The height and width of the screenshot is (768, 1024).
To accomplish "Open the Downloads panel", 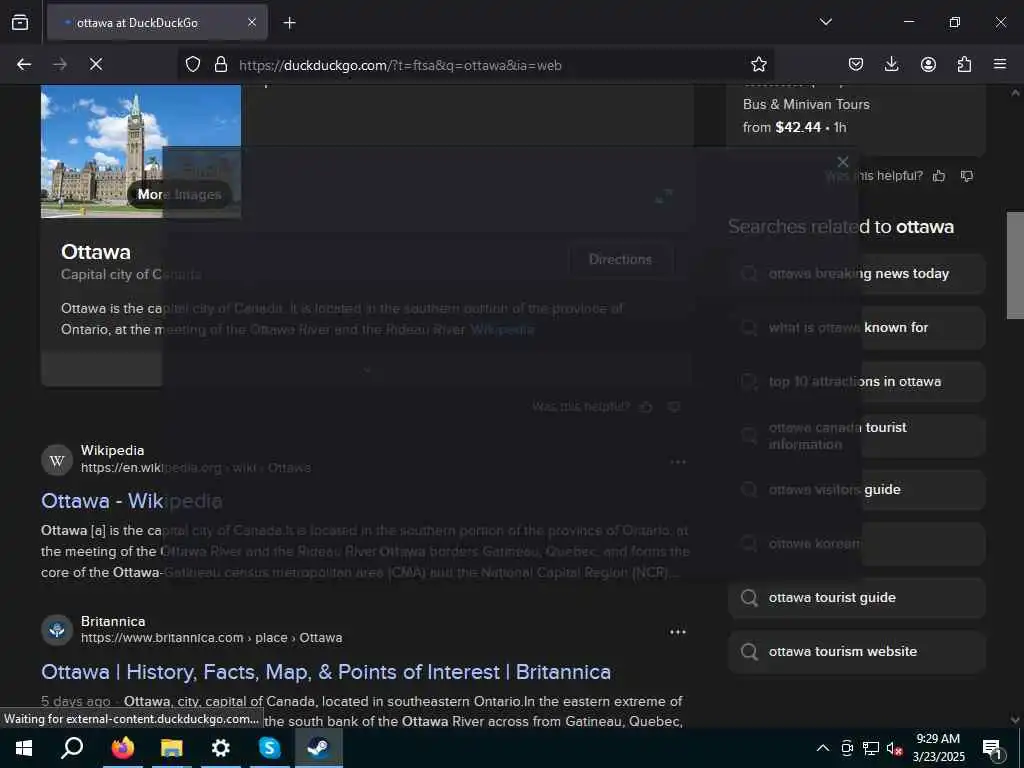I will click(891, 64).
